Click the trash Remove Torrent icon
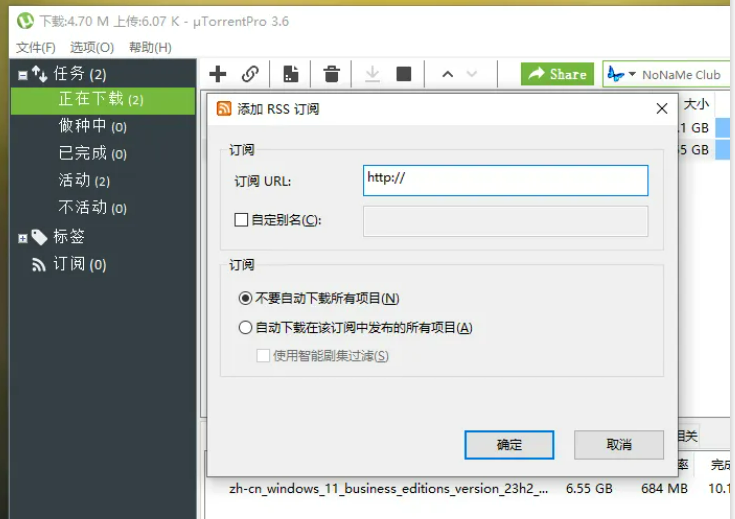The width and height of the screenshot is (735, 519). point(331,74)
